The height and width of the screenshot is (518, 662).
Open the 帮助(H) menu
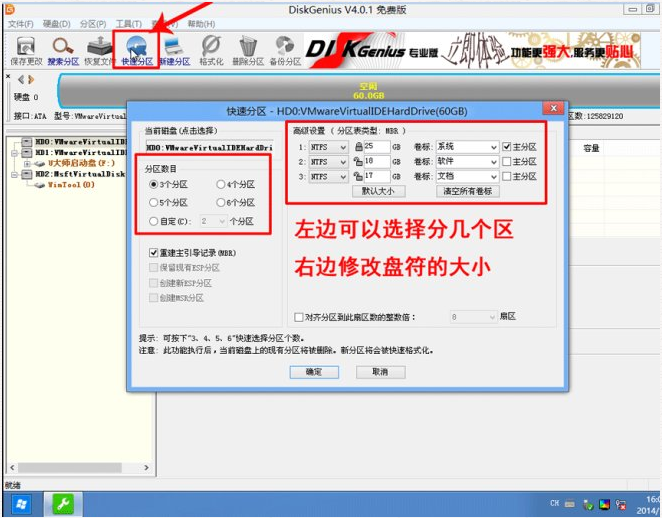(201, 24)
